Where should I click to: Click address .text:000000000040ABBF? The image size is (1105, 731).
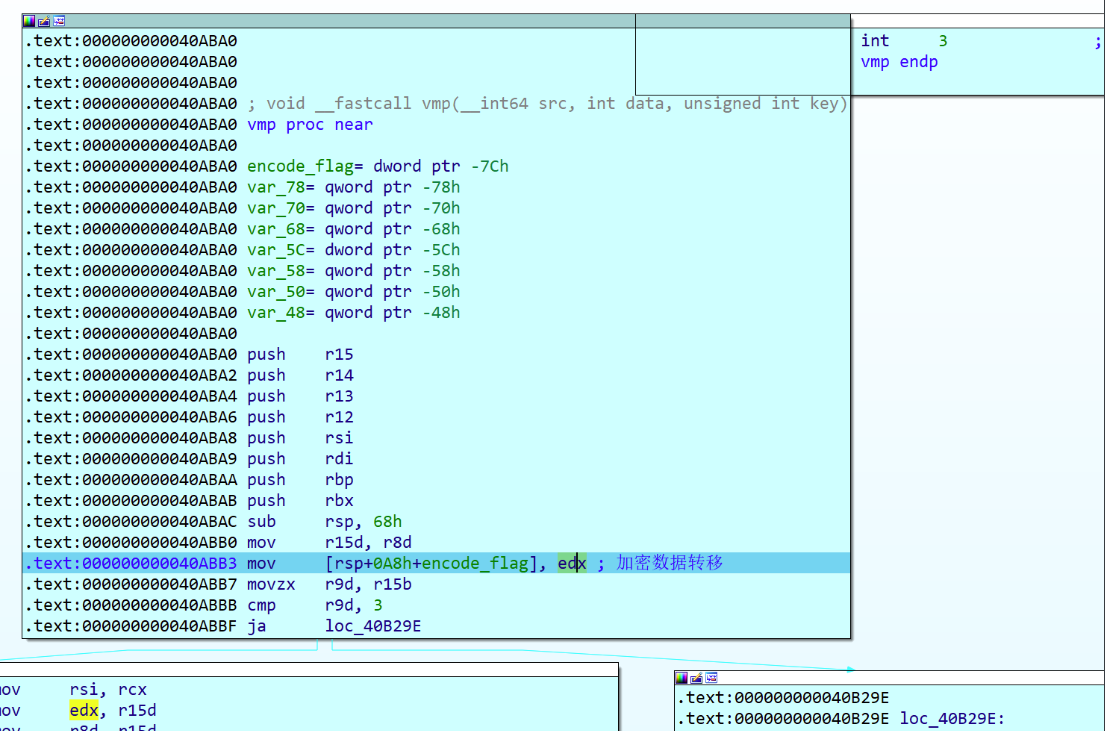click(x=131, y=626)
